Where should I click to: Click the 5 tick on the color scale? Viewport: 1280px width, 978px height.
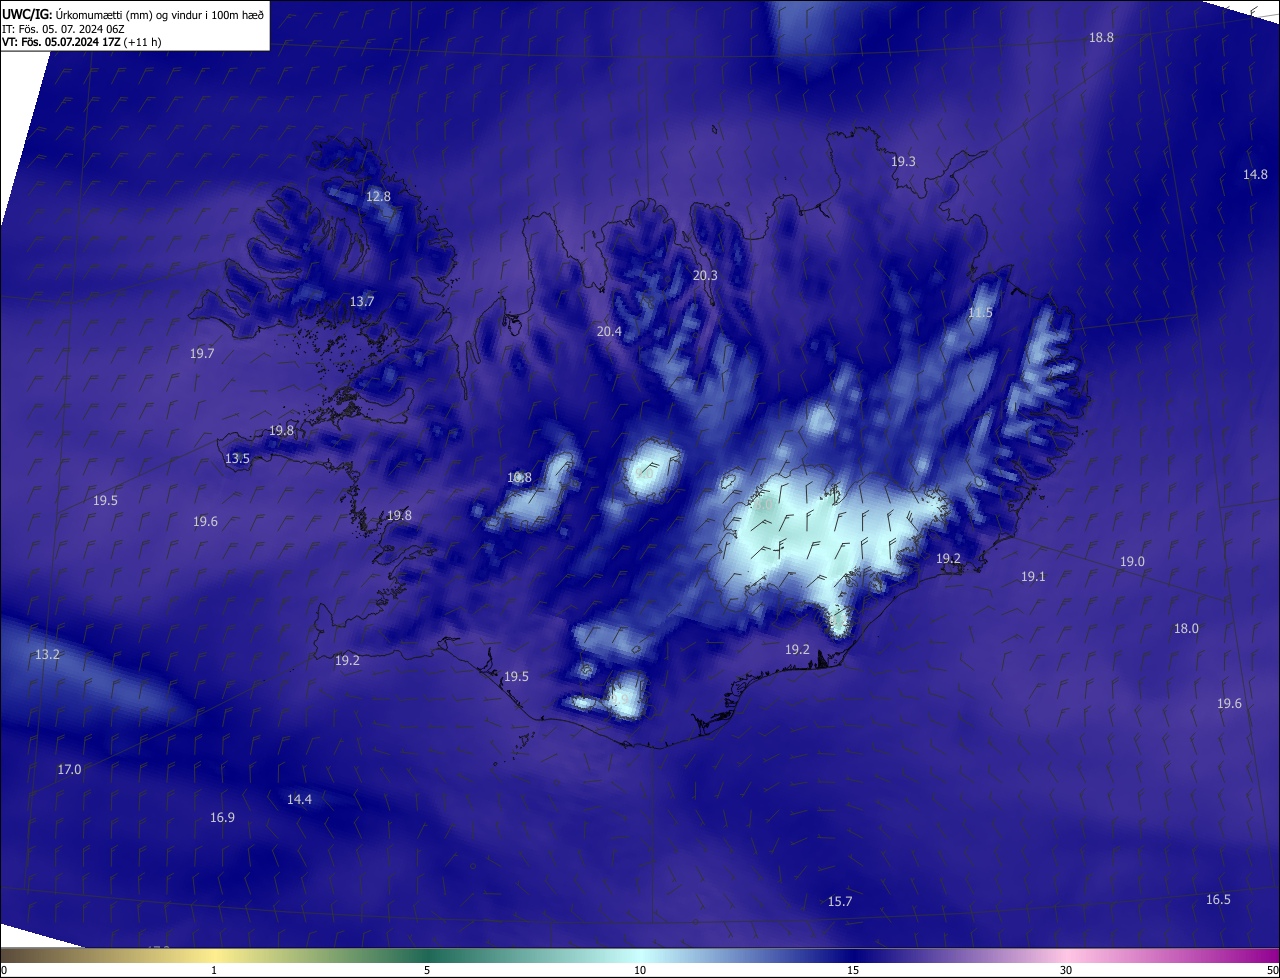[x=427, y=970]
